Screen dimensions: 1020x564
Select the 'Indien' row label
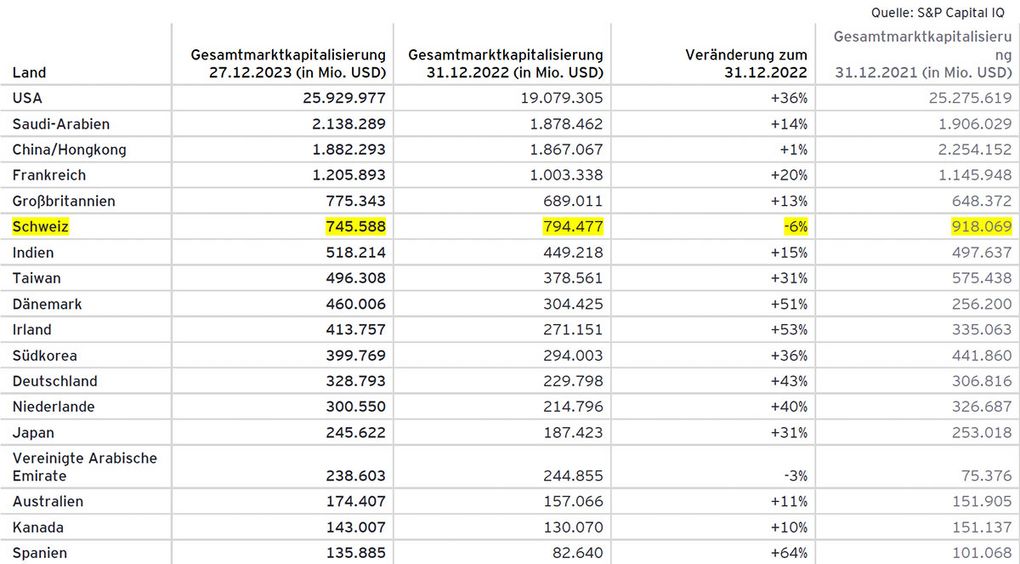33,252
